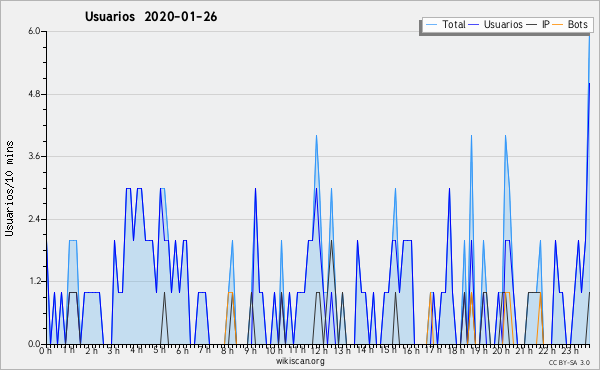This screenshot has height=370, width=600.
Task: Click the chart title 'Usuarios 2020-01-26'
Action: 151,17
